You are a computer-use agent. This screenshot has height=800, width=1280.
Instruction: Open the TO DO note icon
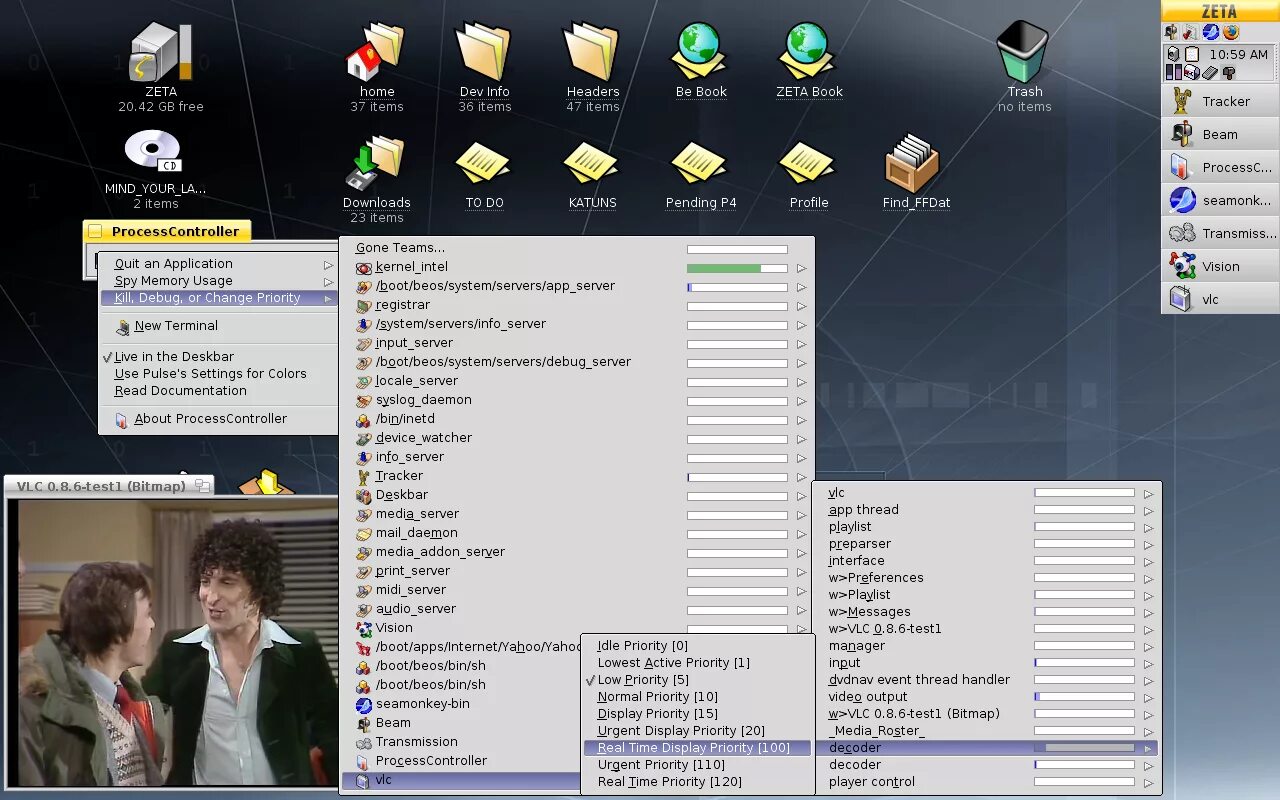(484, 164)
